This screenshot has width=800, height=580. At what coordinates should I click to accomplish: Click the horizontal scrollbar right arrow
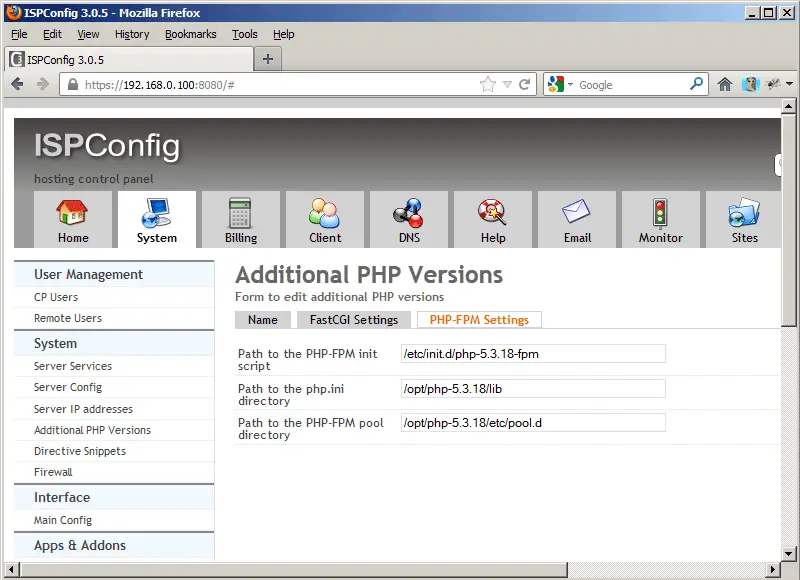773,569
